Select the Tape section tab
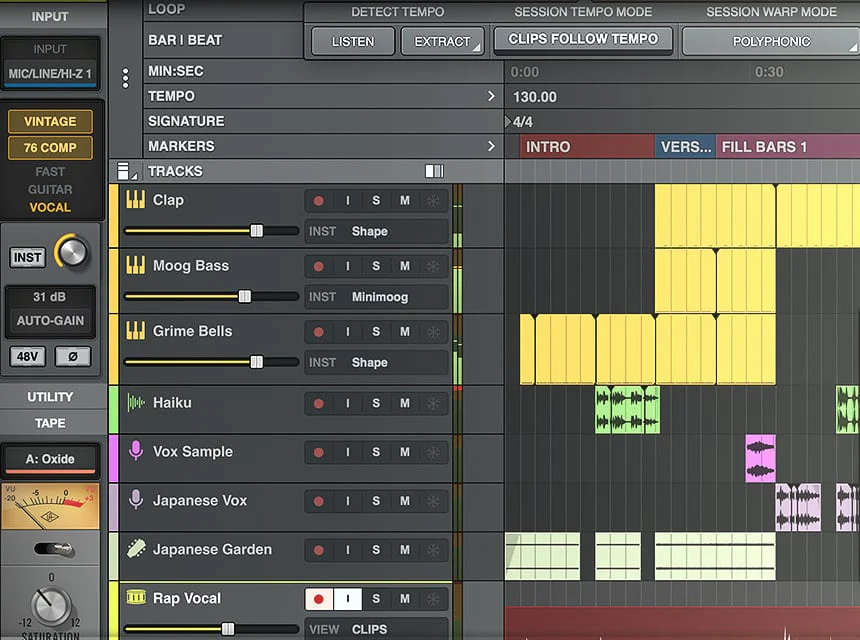Image resolution: width=860 pixels, height=640 pixels. click(x=50, y=423)
